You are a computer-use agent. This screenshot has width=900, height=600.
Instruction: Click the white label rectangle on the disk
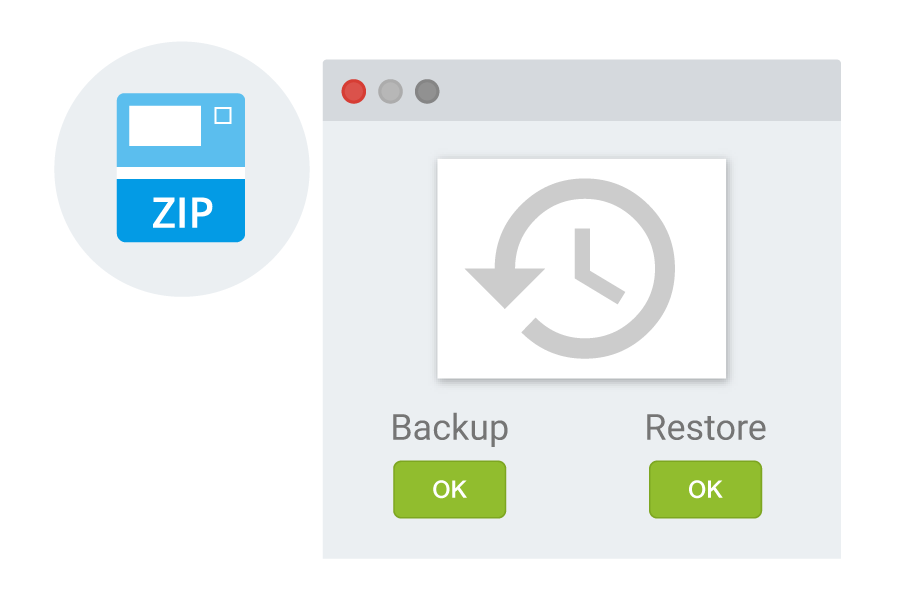165,126
